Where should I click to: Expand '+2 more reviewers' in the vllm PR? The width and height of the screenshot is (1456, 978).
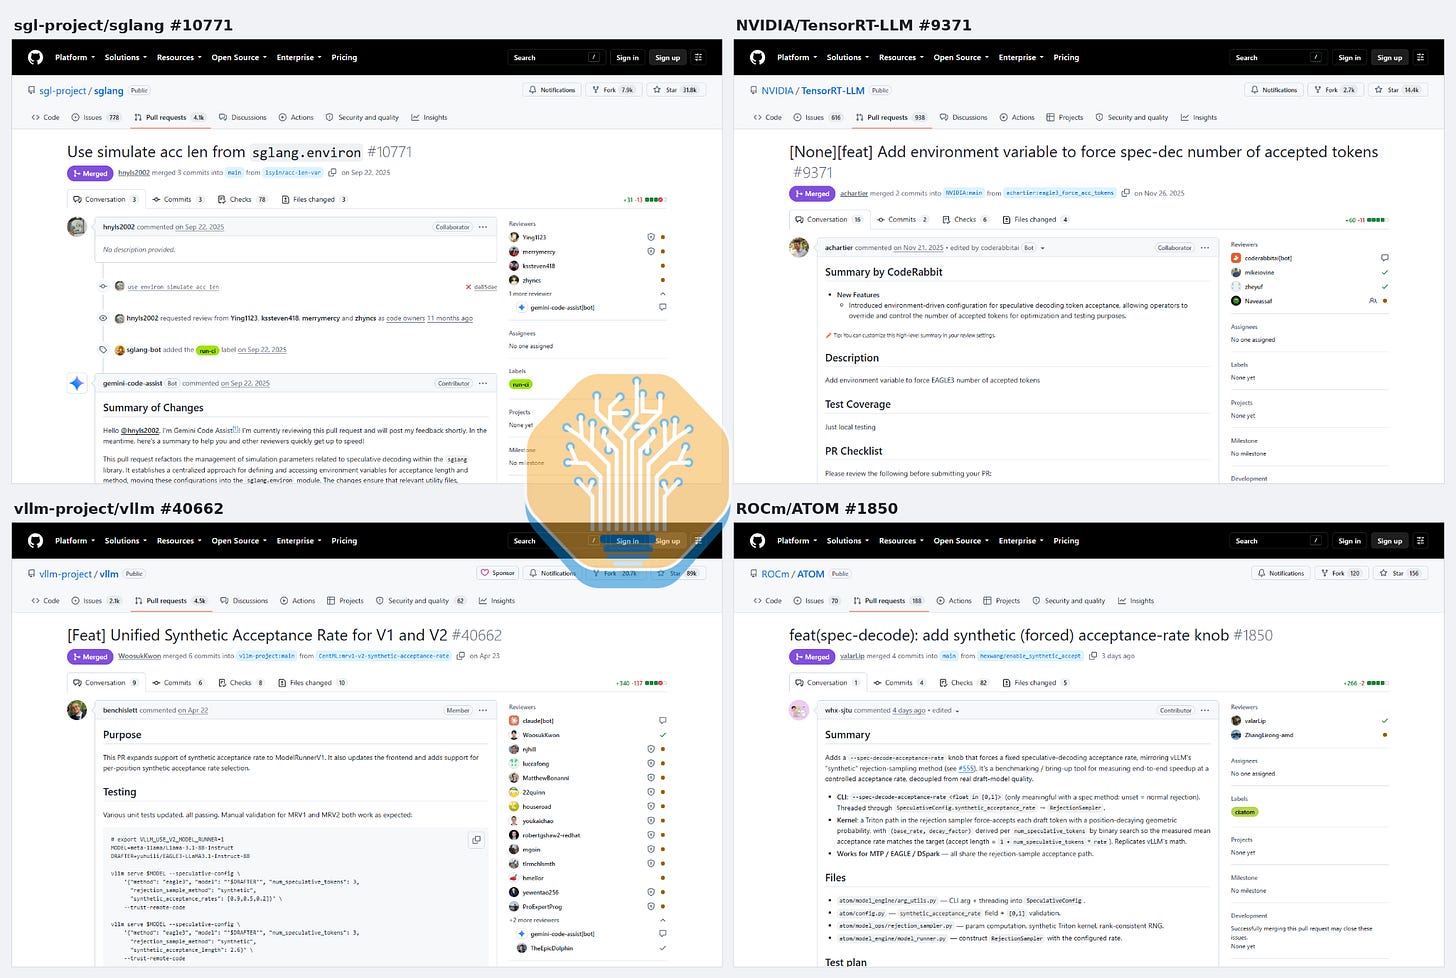585,920
